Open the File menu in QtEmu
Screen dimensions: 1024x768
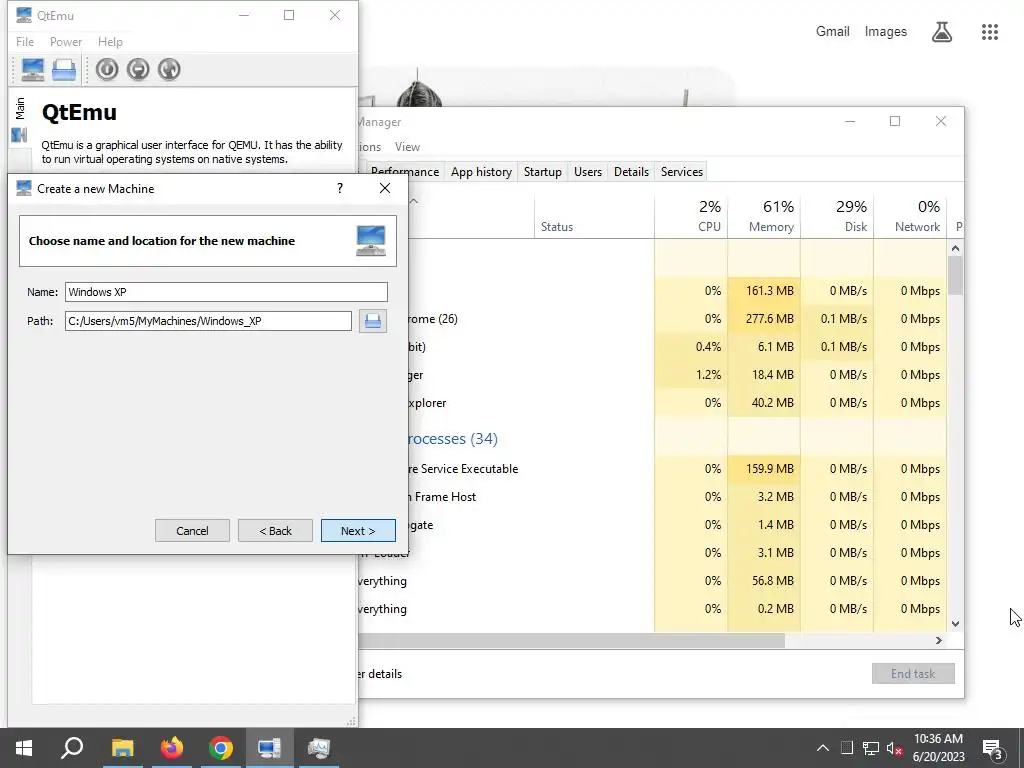pyautogui.click(x=25, y=42)
